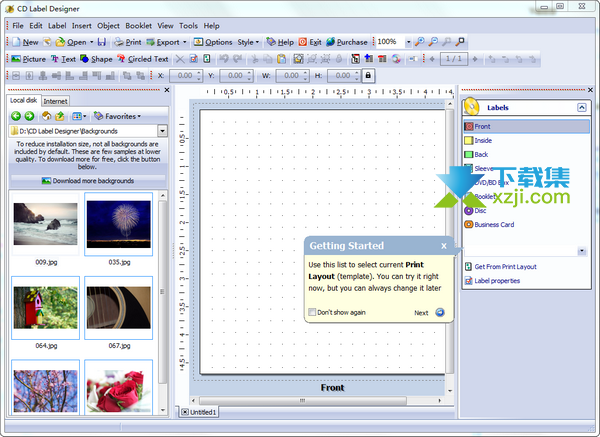Click the Print printer icon

click(119, 42)
